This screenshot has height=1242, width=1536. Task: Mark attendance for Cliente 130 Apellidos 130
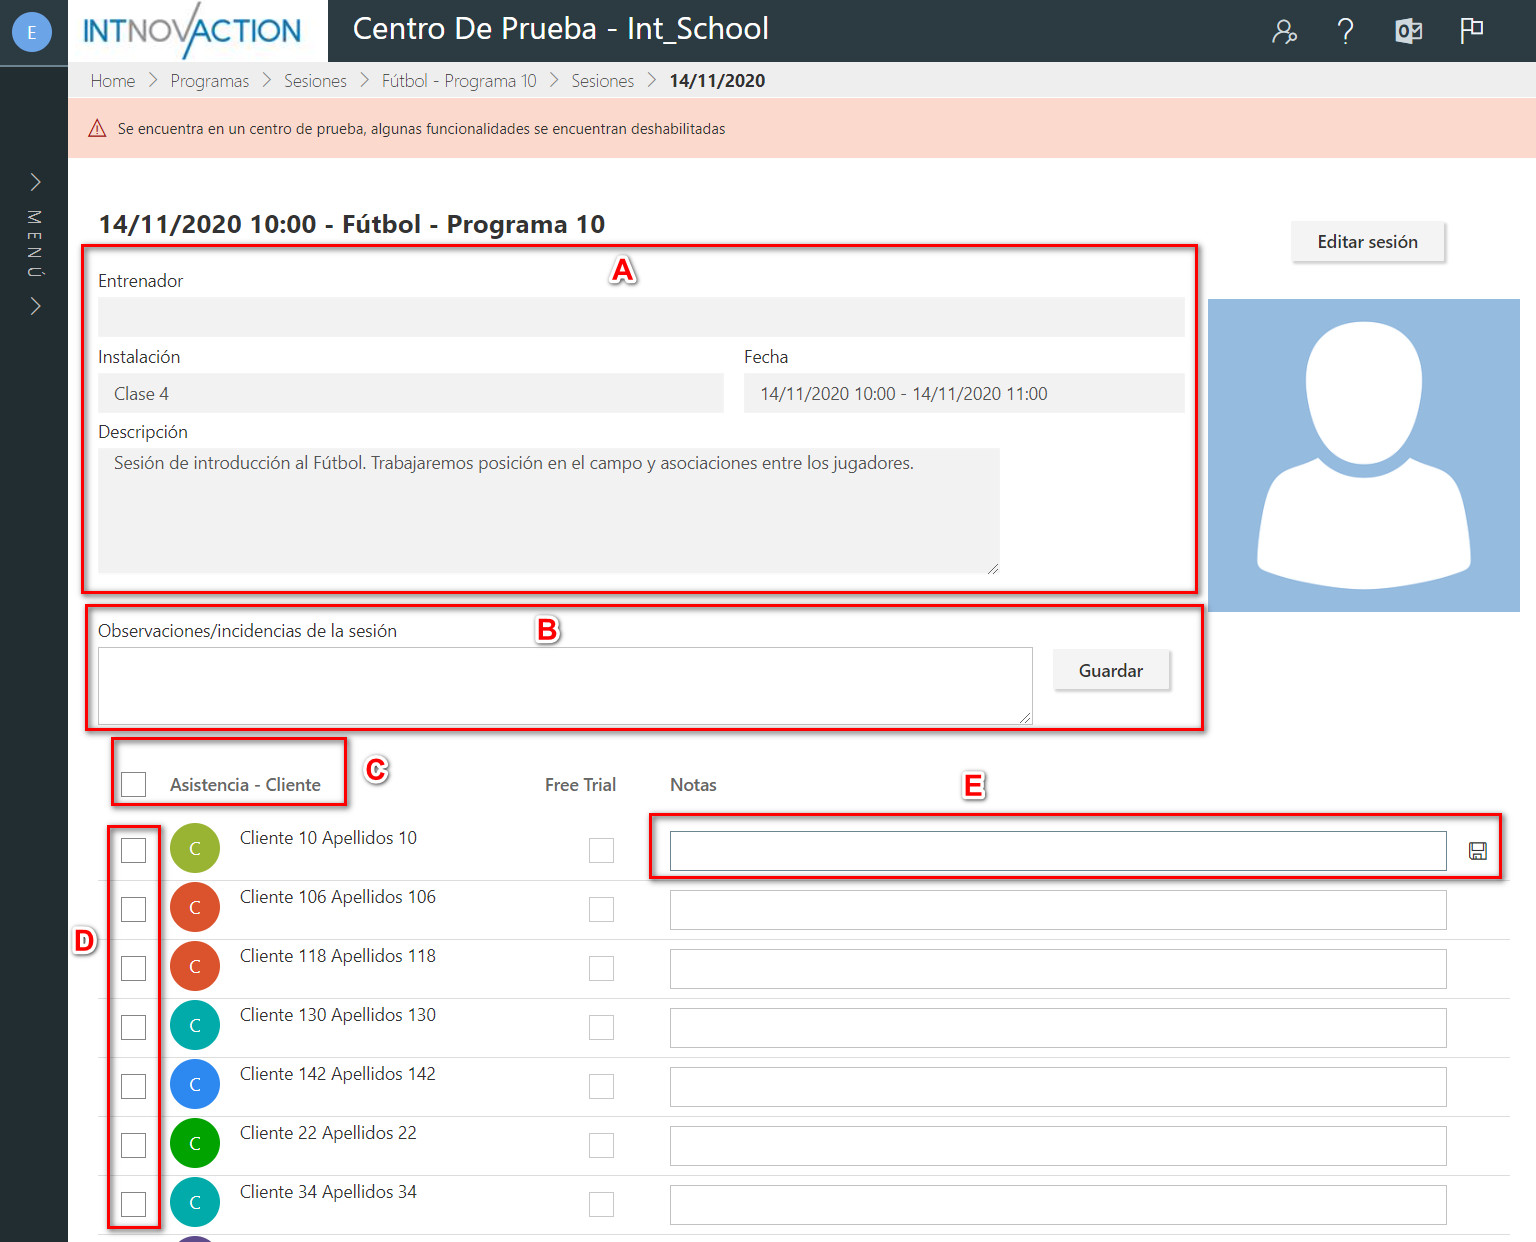[133, 1027]
